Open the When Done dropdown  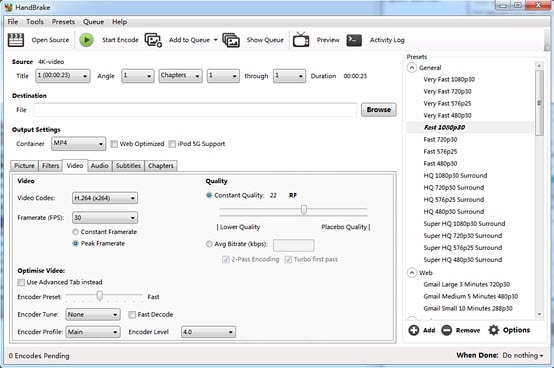(x=523, y=355)
